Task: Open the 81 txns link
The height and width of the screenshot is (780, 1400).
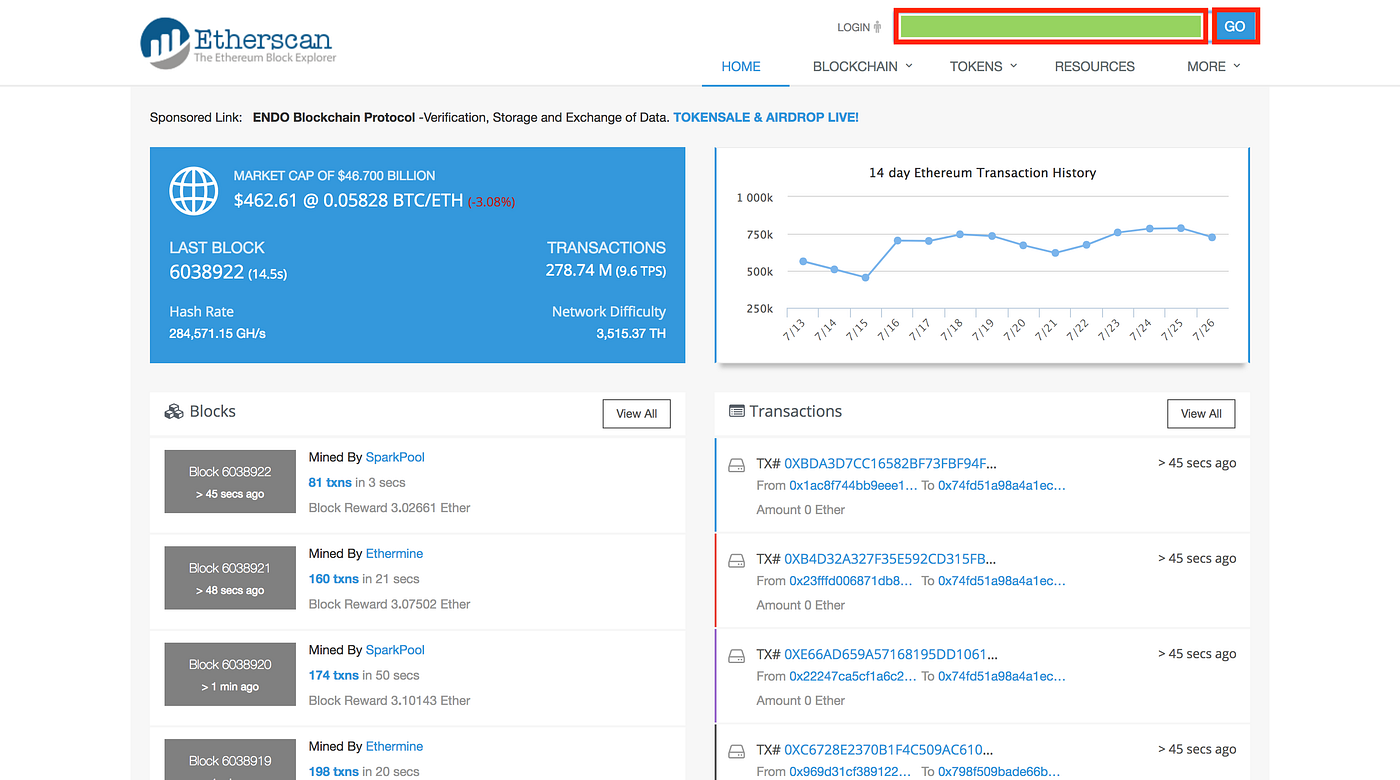Action: [330, 482]
